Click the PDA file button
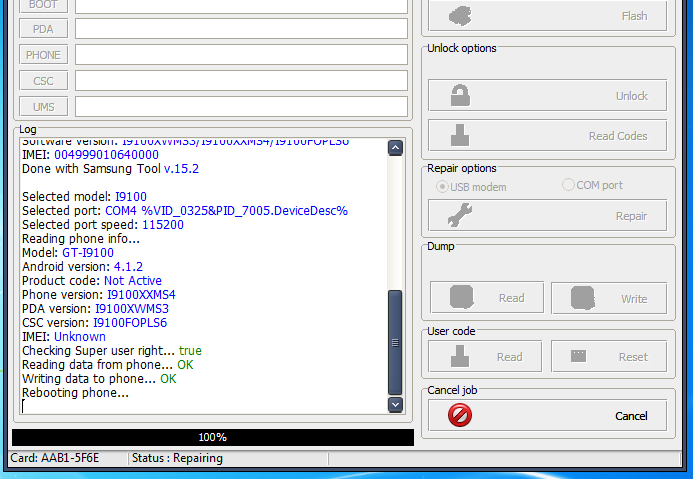This screenshot has height=479, width=699. [x=44, y=29]
